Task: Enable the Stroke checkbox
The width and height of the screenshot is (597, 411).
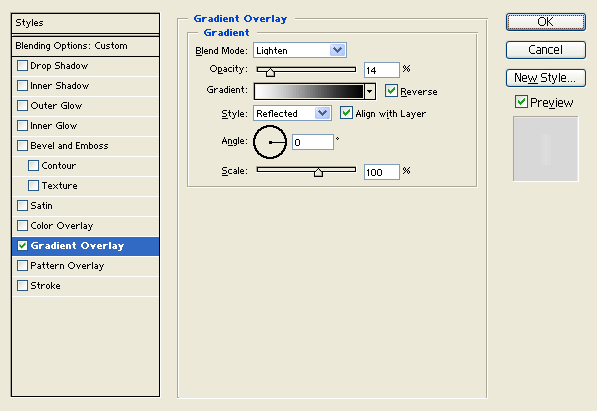Action: [22, 286]
